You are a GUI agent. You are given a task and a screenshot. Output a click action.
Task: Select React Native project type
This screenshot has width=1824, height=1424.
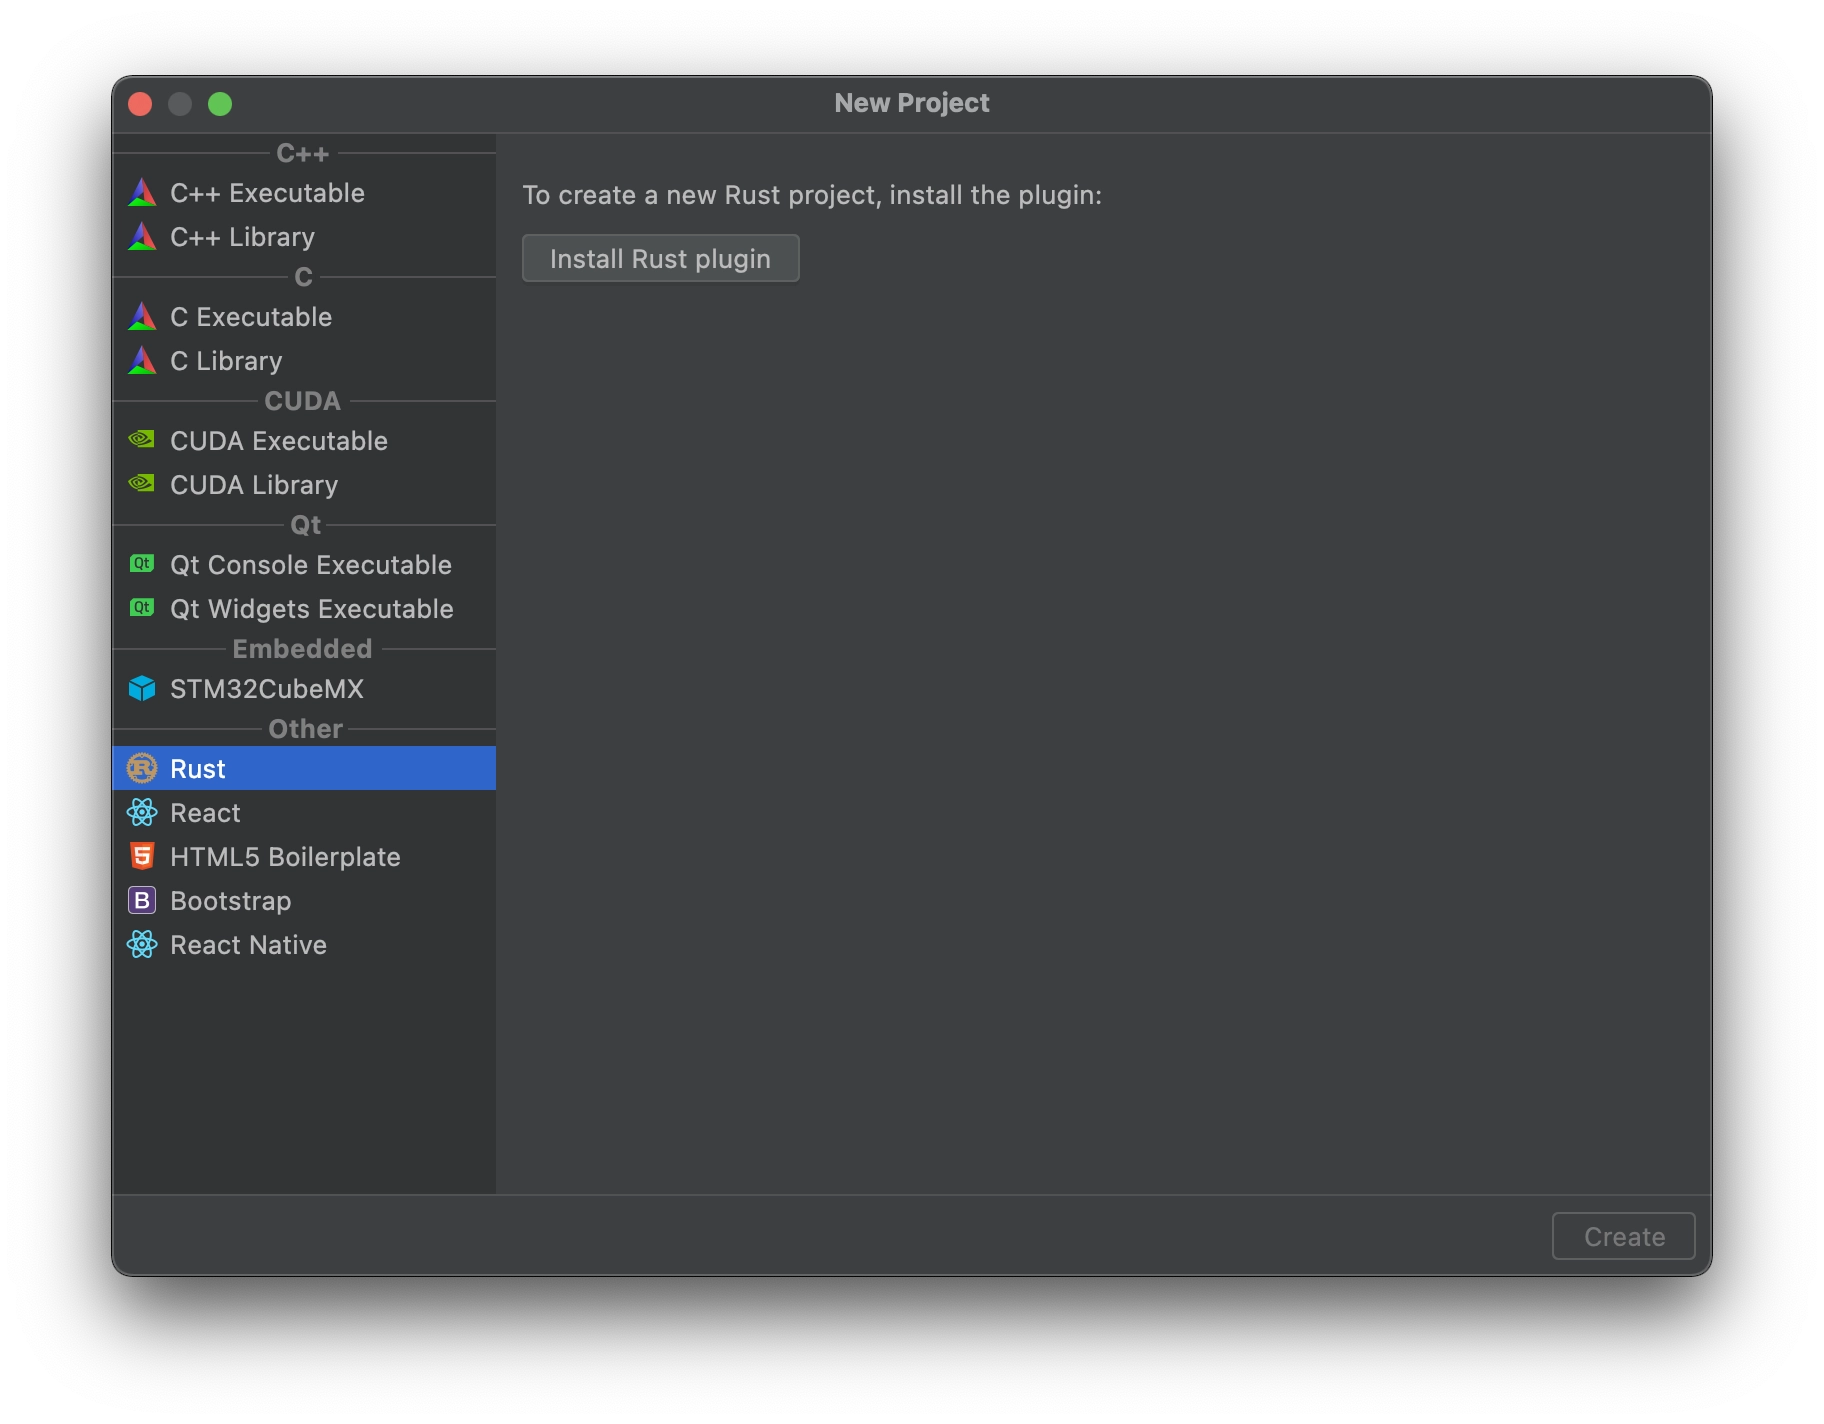304,945
